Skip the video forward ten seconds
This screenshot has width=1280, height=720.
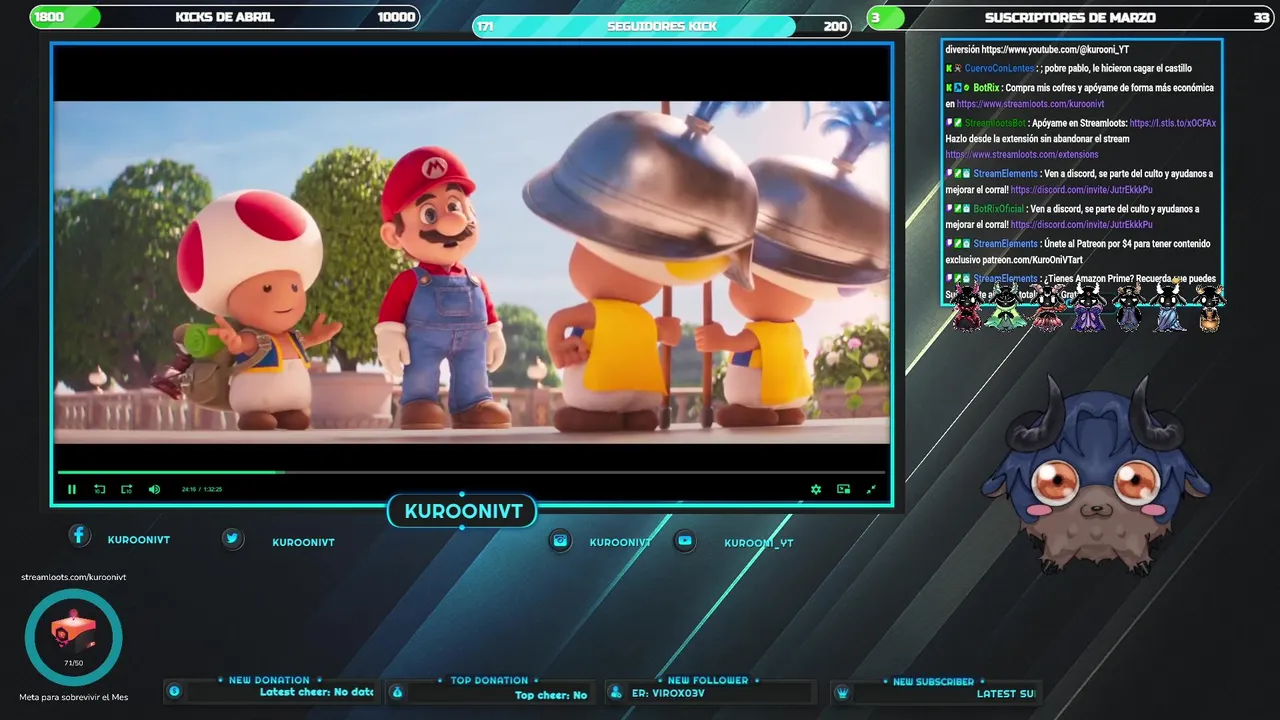point(127,489)
